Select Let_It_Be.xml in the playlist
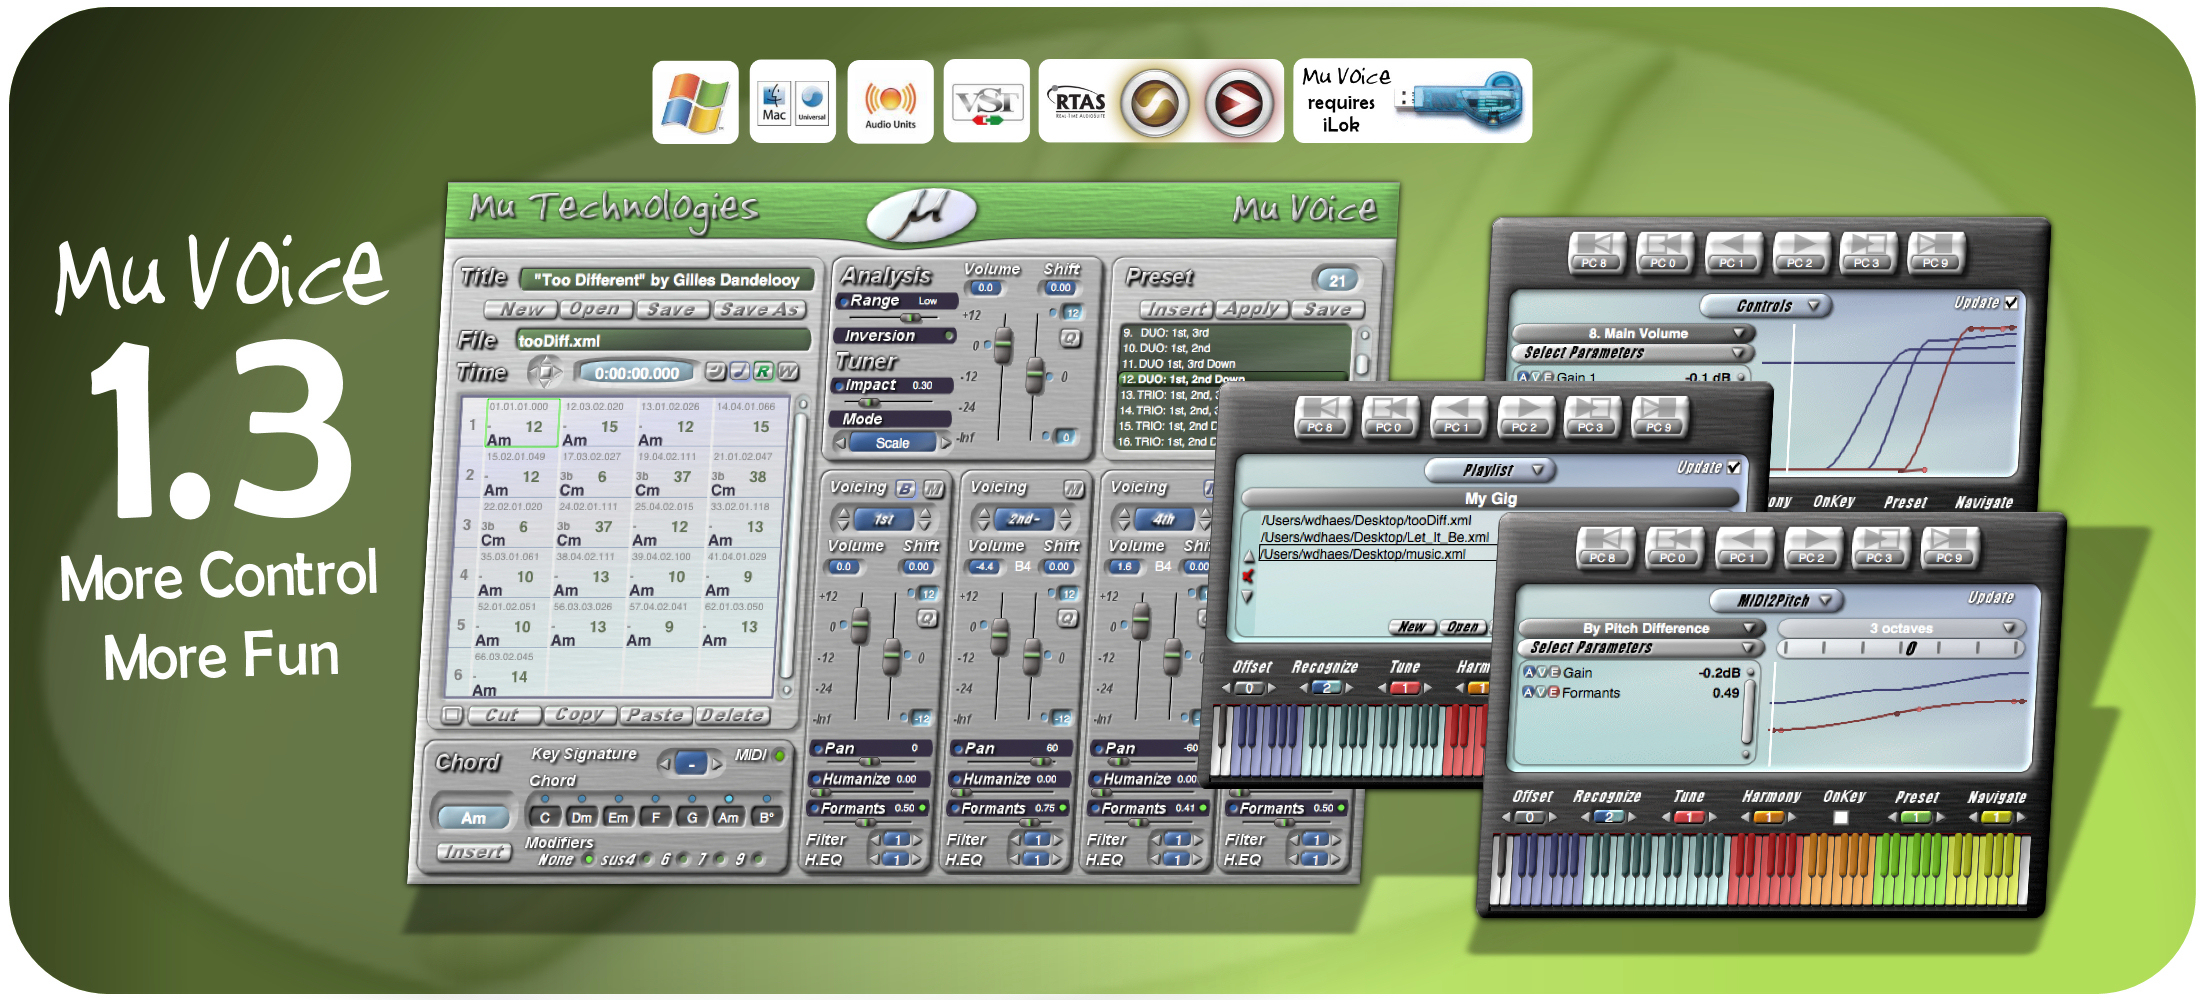The height and width of the screenshot is (1000, 2200). tap(1375, 537)
